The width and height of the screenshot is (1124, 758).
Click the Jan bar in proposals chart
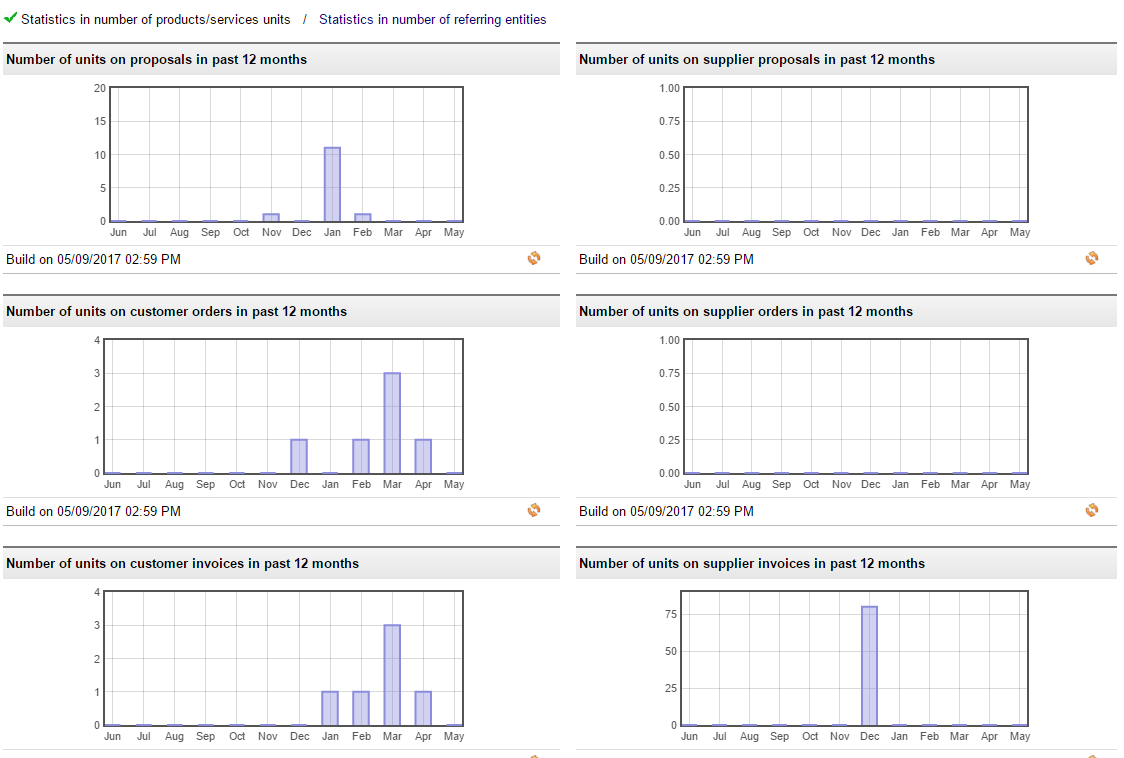pos(332,185)
